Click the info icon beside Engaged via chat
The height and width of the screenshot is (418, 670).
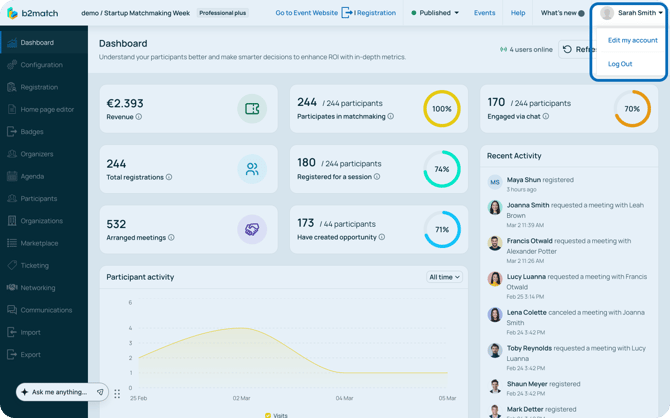click(x=546, y=117)
